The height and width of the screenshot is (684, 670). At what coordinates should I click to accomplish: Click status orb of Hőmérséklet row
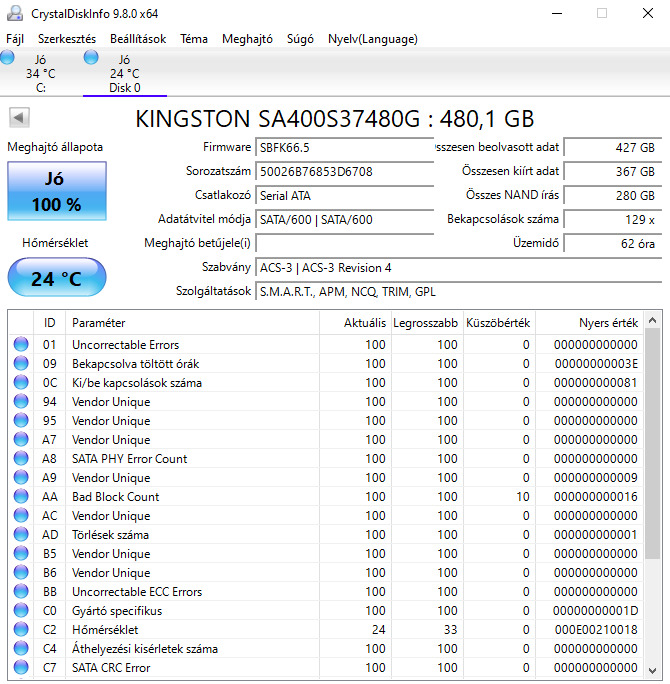click(21, 629)
